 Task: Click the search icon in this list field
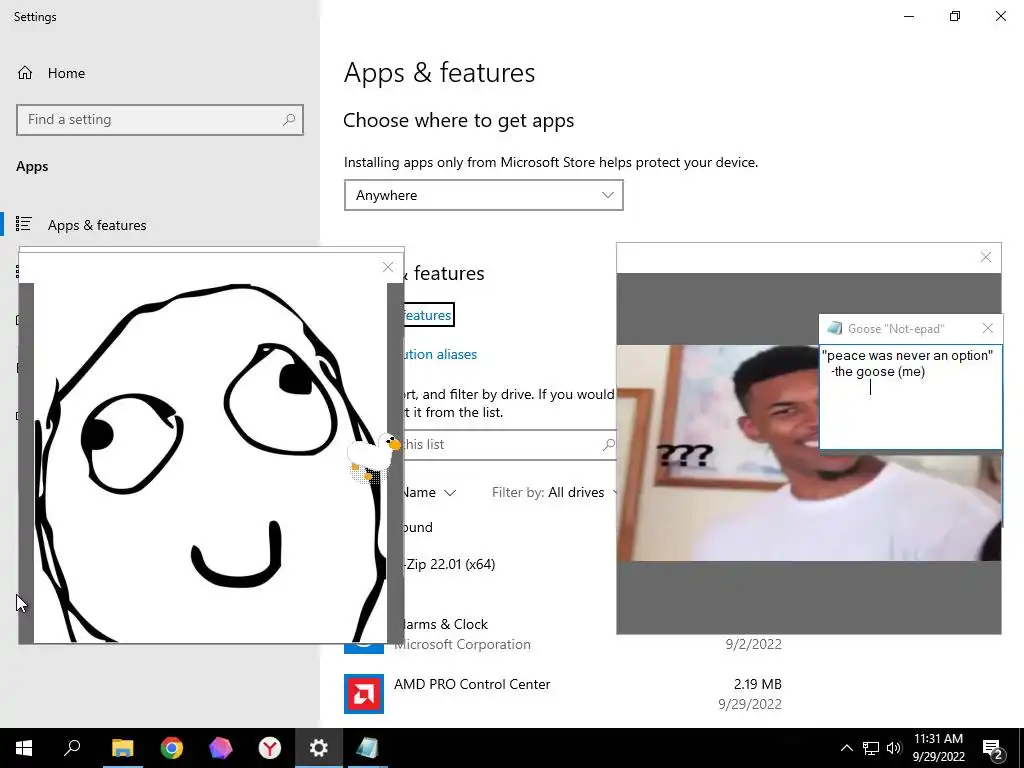[609, 444]
